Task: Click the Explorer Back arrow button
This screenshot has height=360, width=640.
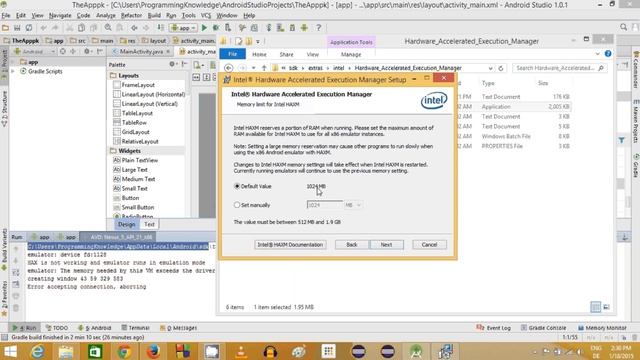Action: (x=229, y=68)
